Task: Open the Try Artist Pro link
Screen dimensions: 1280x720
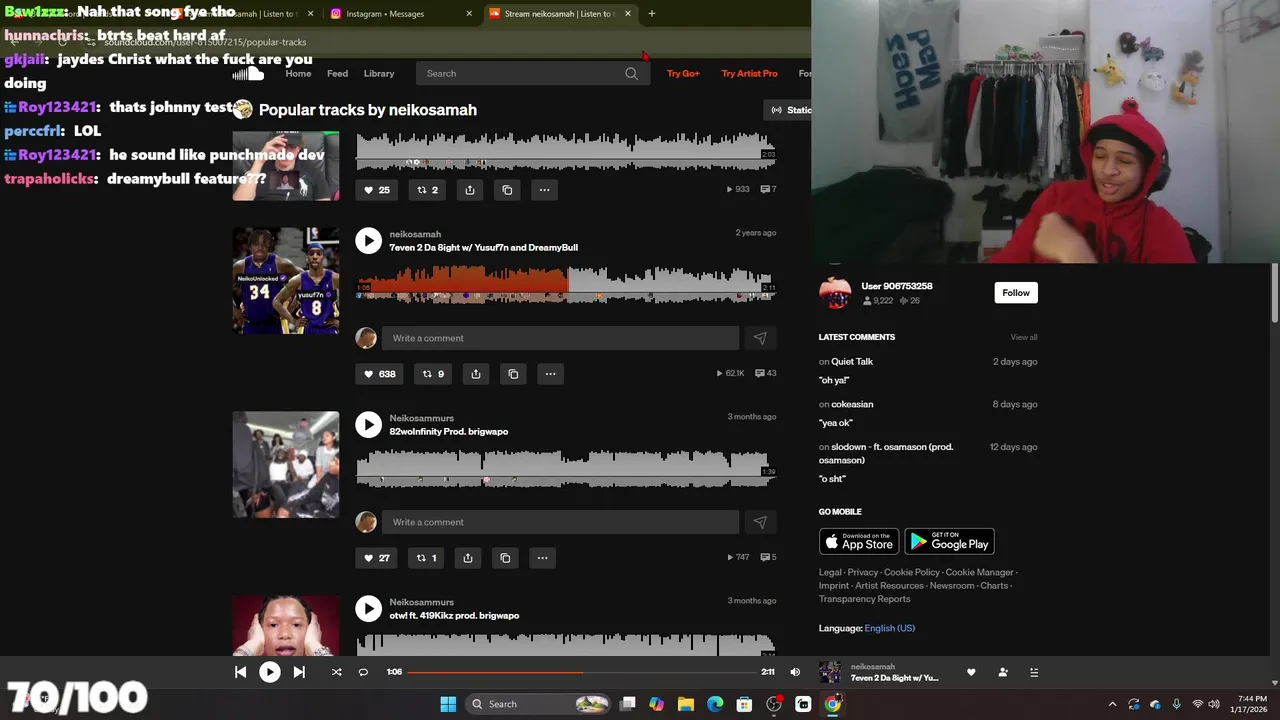Action: click(749, 73)
